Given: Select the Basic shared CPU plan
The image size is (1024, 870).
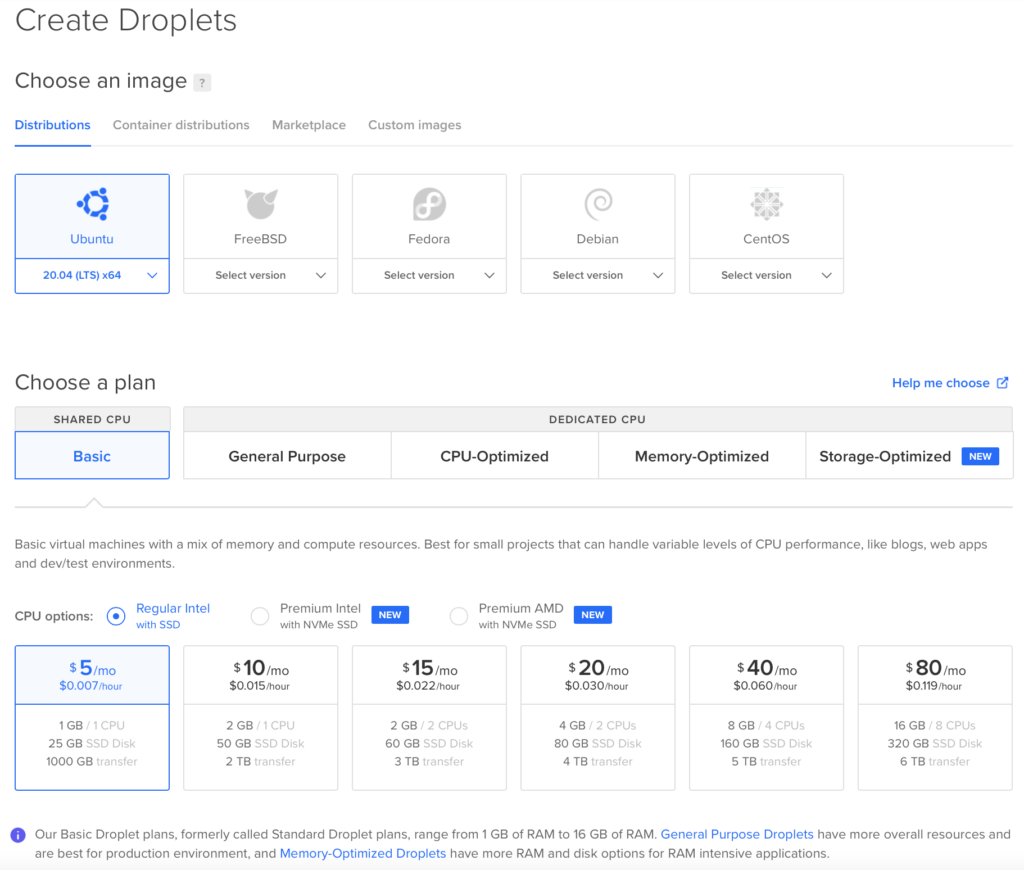Looking at the screenshot, I should (92, 456).
